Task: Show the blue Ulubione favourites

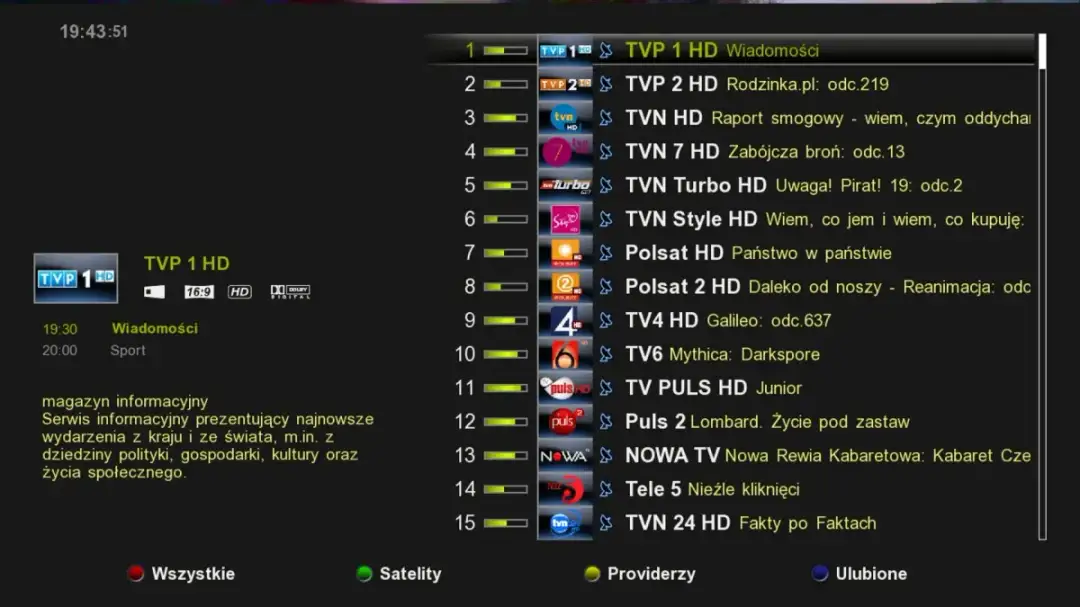Action: (860, 574)
